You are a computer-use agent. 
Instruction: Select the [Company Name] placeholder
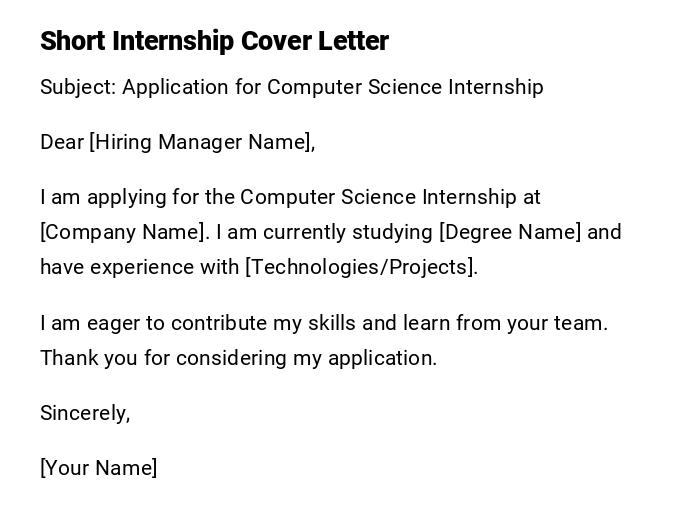pos(124,232)
